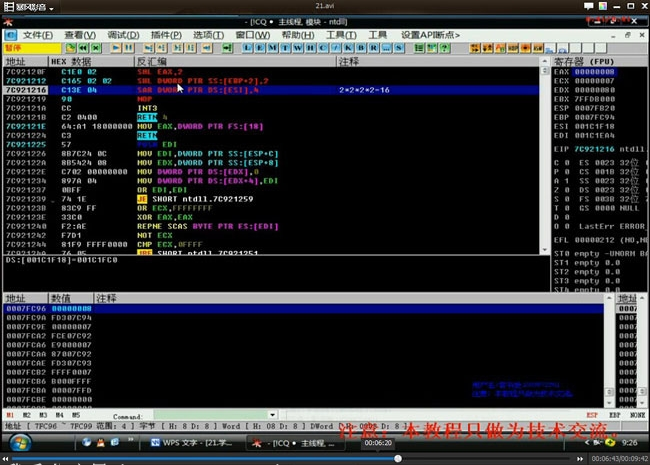The height and width of the screenshot is (465, 650).
Task: Click the Windows Start orb
Action: 19,443
